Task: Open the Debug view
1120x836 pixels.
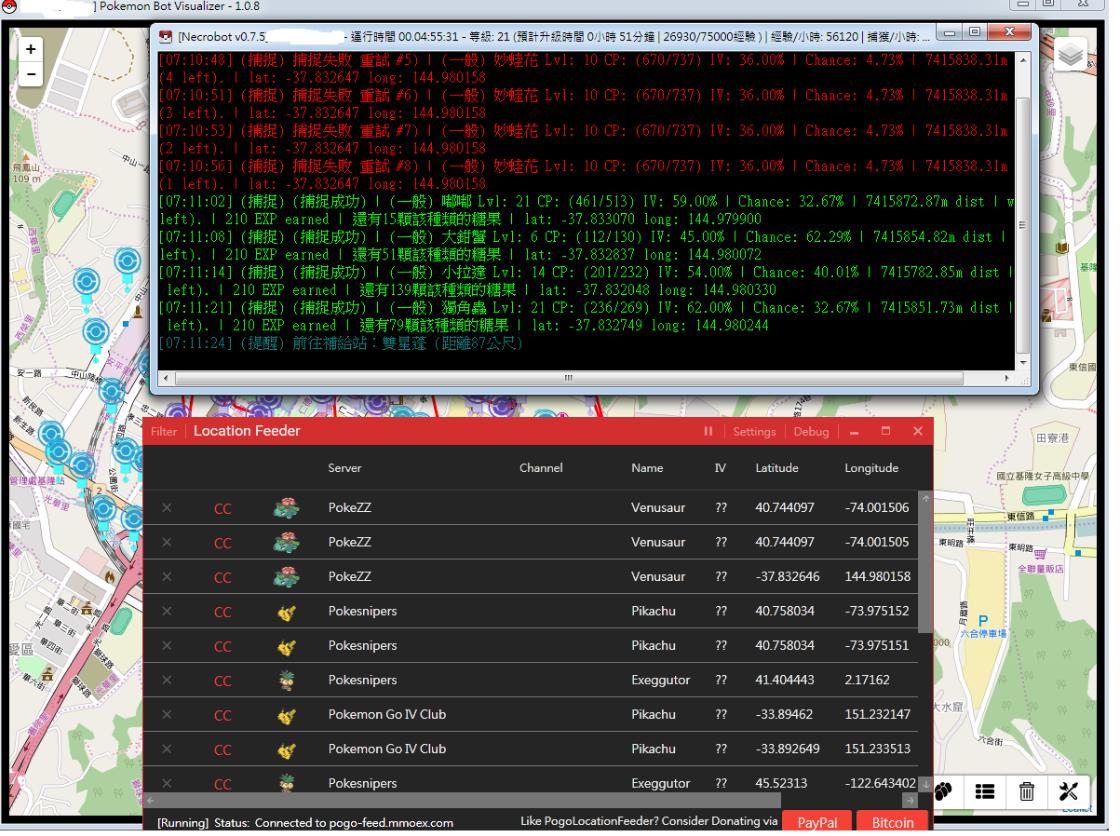Action: (811, 432)
